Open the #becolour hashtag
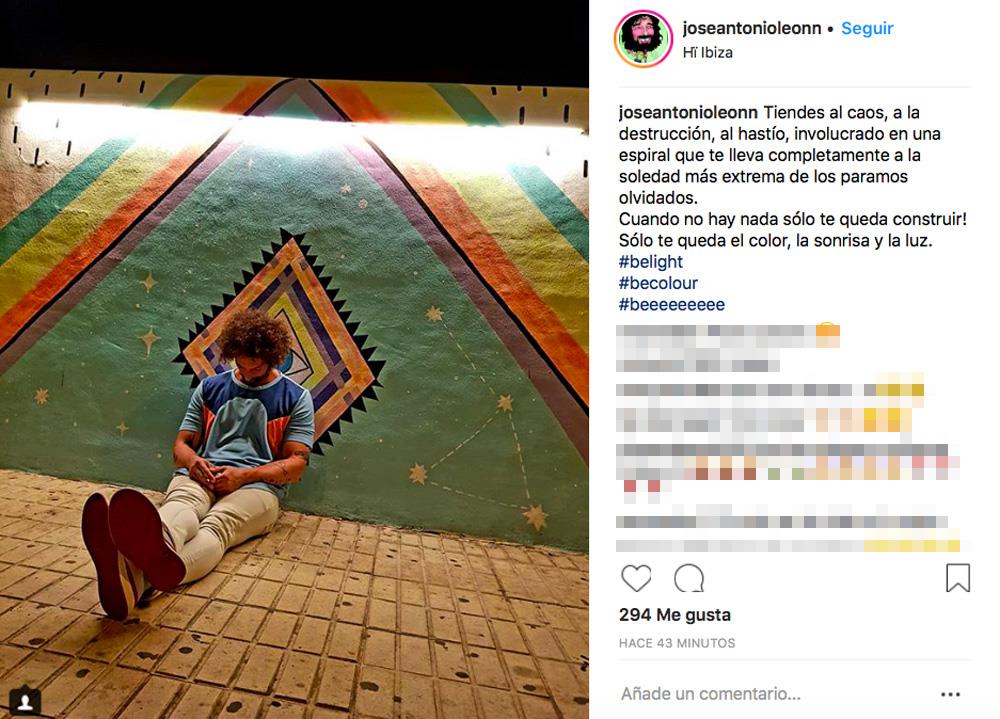Screen dimensions: 1000x719 coord(658,283)
